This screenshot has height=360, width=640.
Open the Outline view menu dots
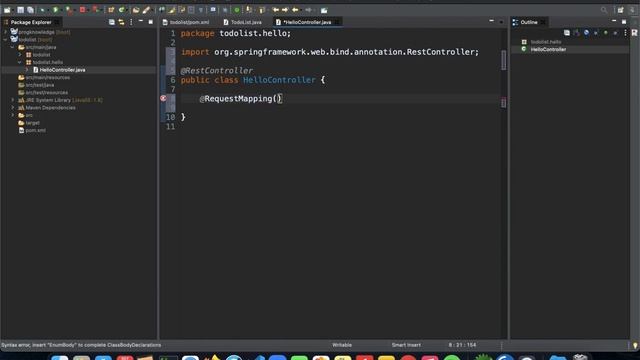625,33
